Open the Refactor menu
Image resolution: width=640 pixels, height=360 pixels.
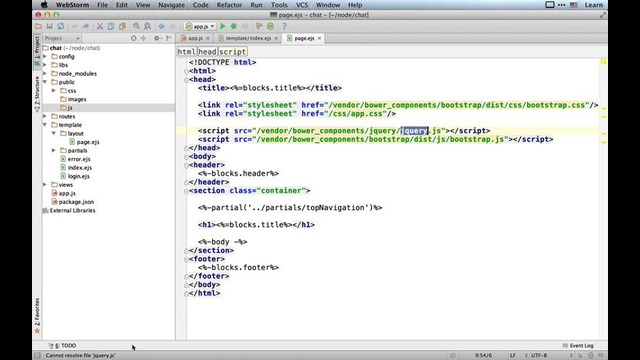(x=229, y=5)
